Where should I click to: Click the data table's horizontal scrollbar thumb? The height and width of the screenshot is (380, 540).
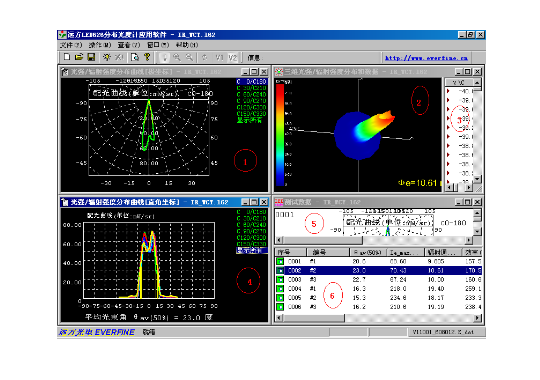[x=314, y=318]
